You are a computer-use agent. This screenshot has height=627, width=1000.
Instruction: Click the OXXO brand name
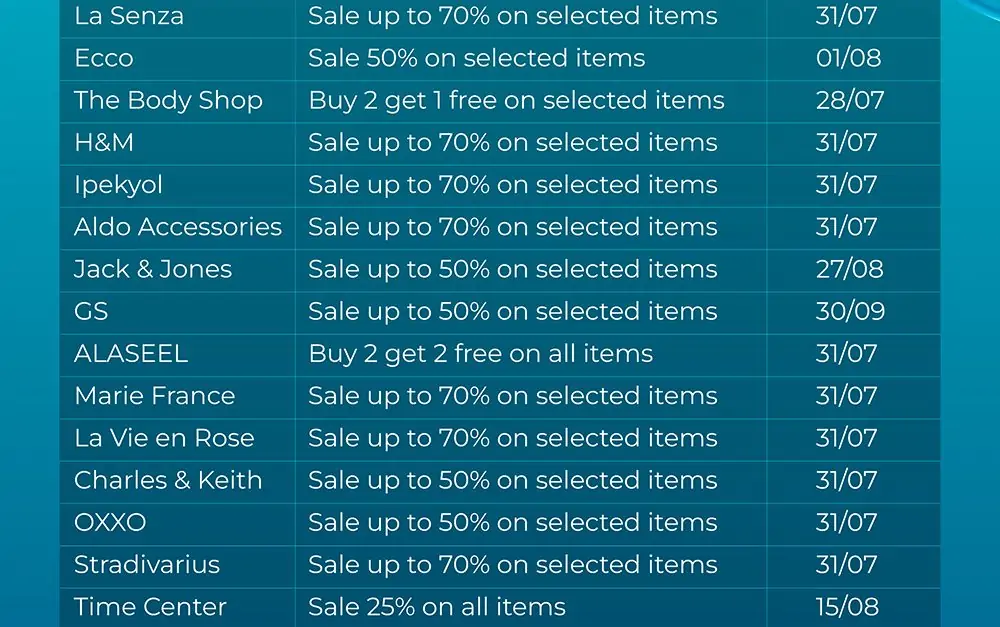click(110, 522)
